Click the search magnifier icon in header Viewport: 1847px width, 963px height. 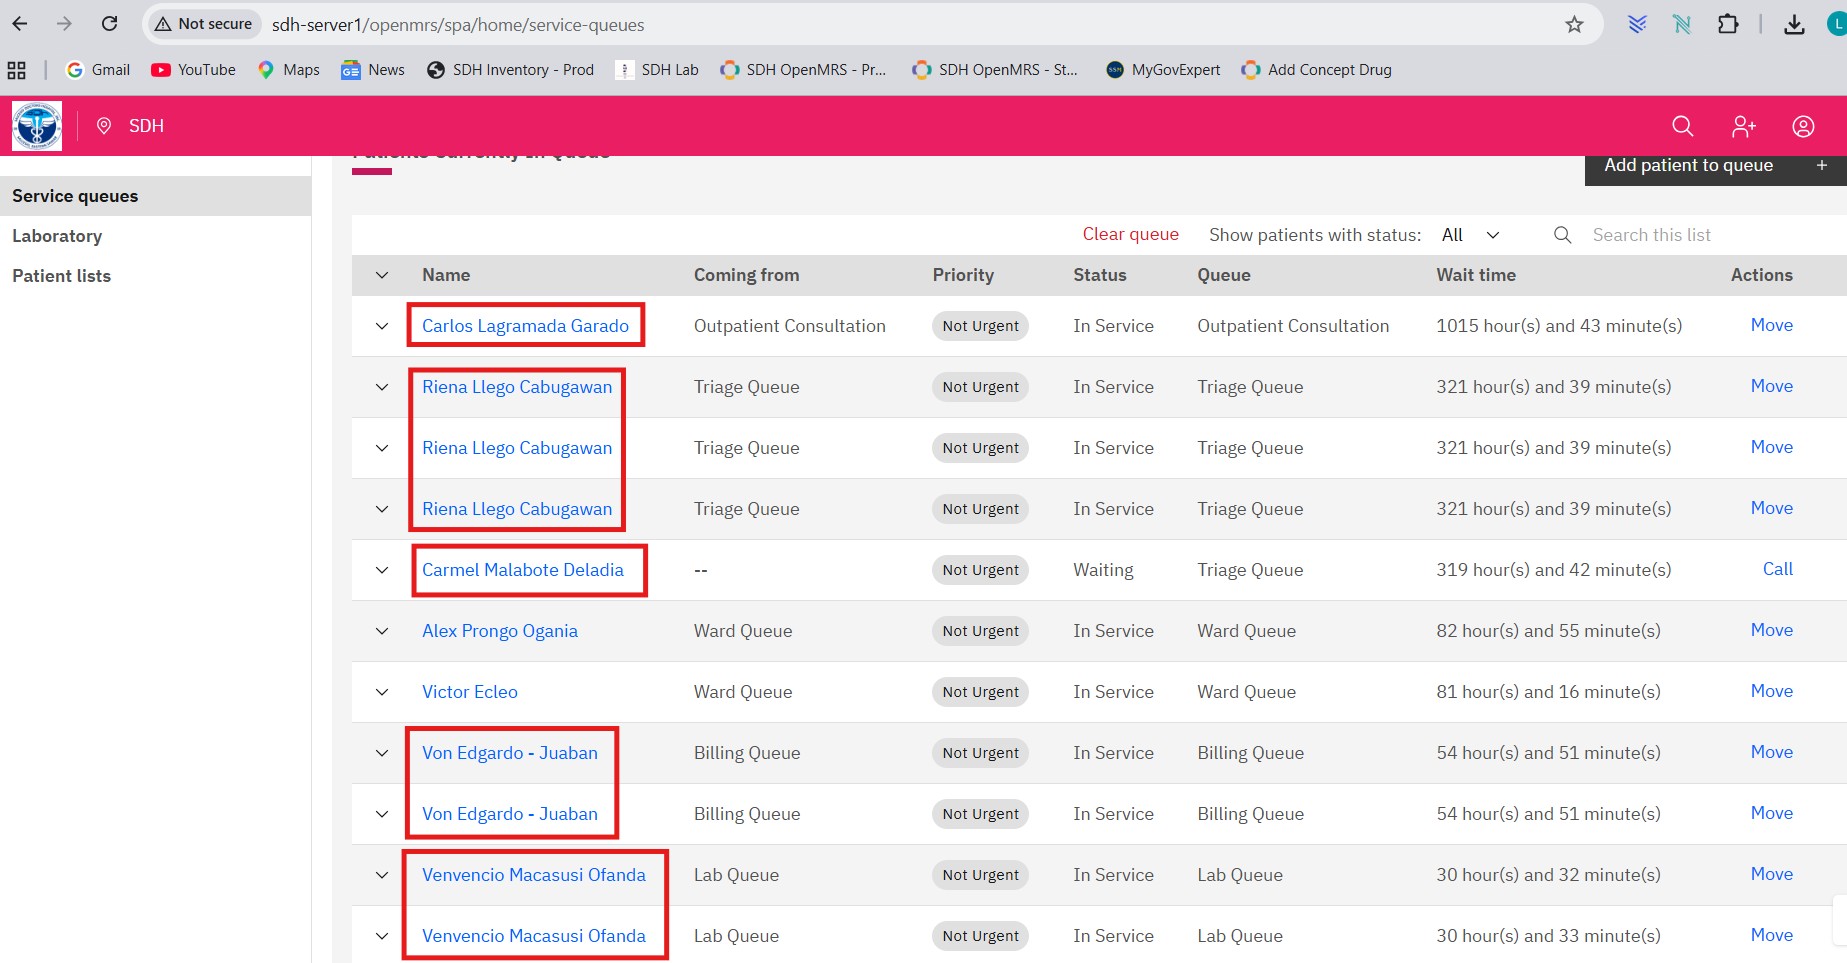click(x=1683, y=126)
